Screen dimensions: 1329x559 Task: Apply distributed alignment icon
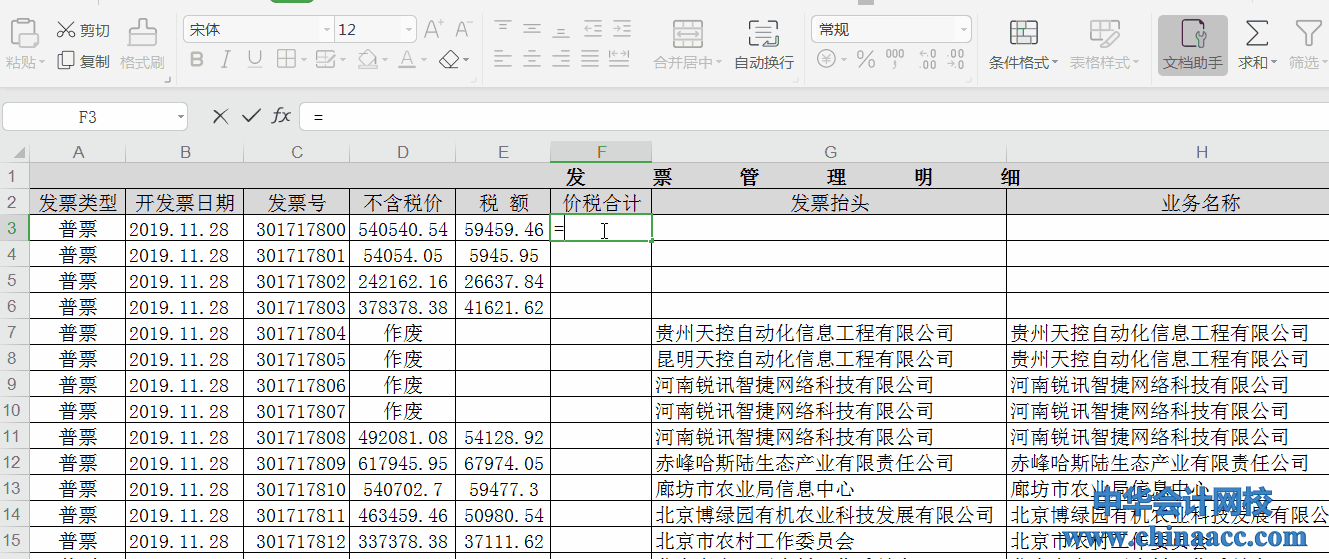[620, 60]
